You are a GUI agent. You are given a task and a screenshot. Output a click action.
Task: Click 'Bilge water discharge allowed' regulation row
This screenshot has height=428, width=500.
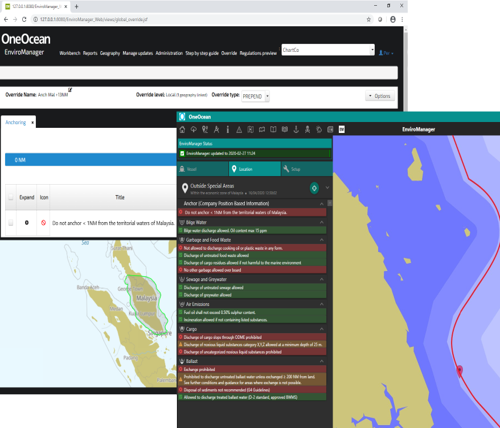pos(252,230)
